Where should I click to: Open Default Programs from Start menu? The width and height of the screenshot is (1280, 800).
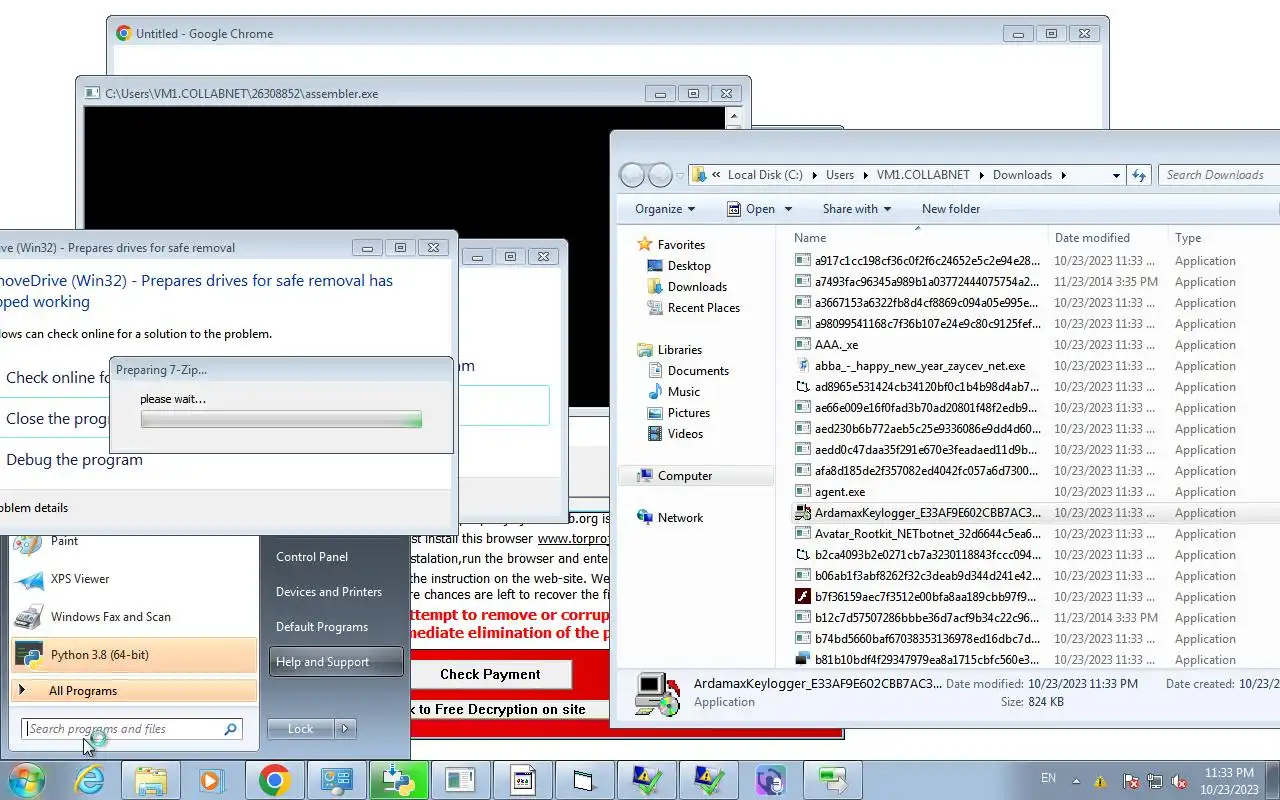click(x=322, y=627)
